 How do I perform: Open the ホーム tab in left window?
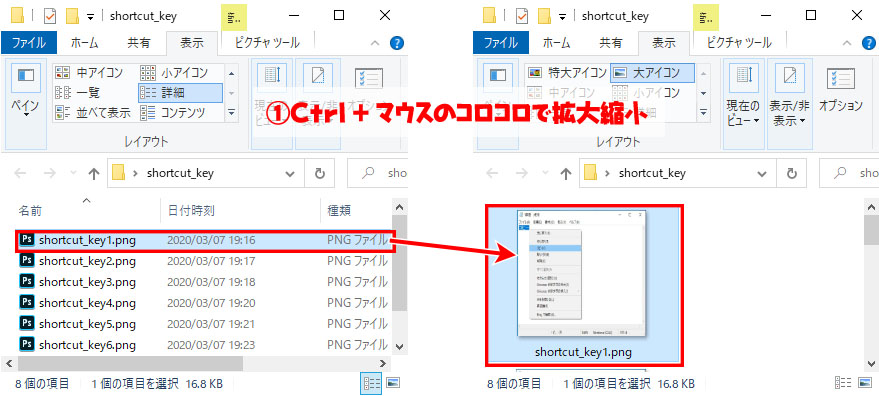click(x=85, y=43)
